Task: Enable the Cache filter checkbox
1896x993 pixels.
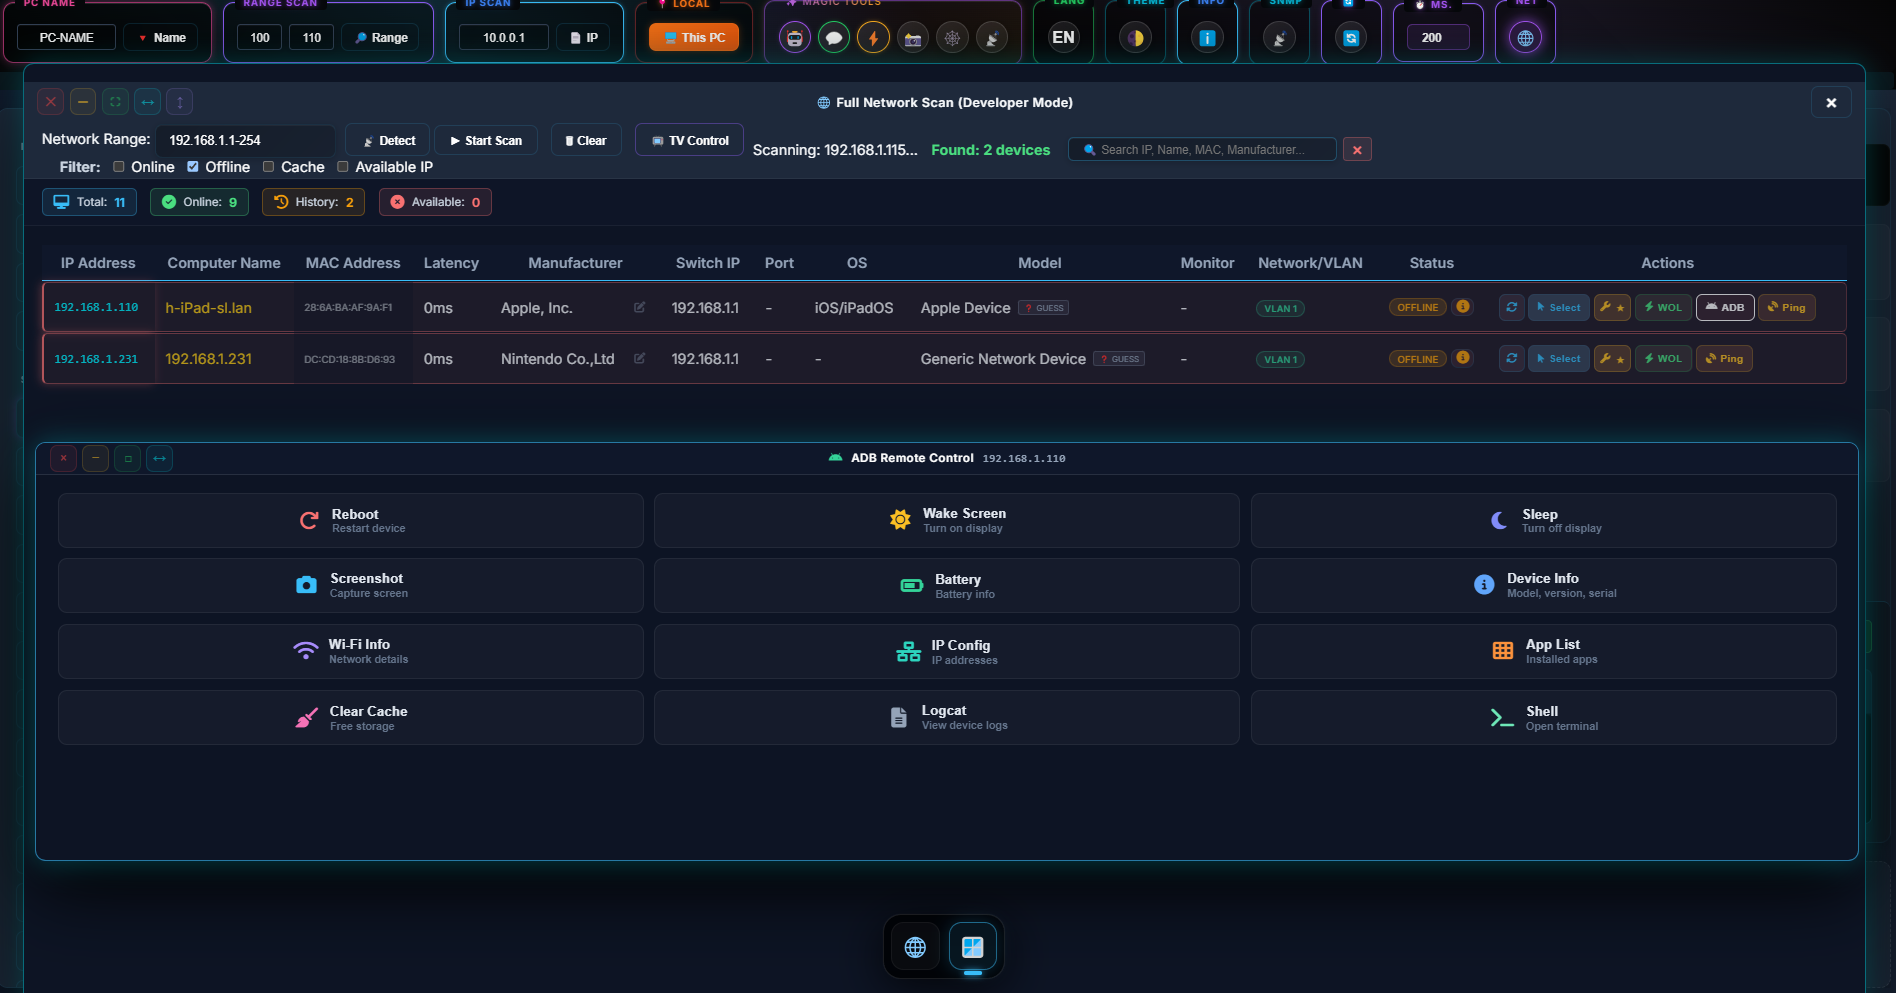Action: click(269, 167)
